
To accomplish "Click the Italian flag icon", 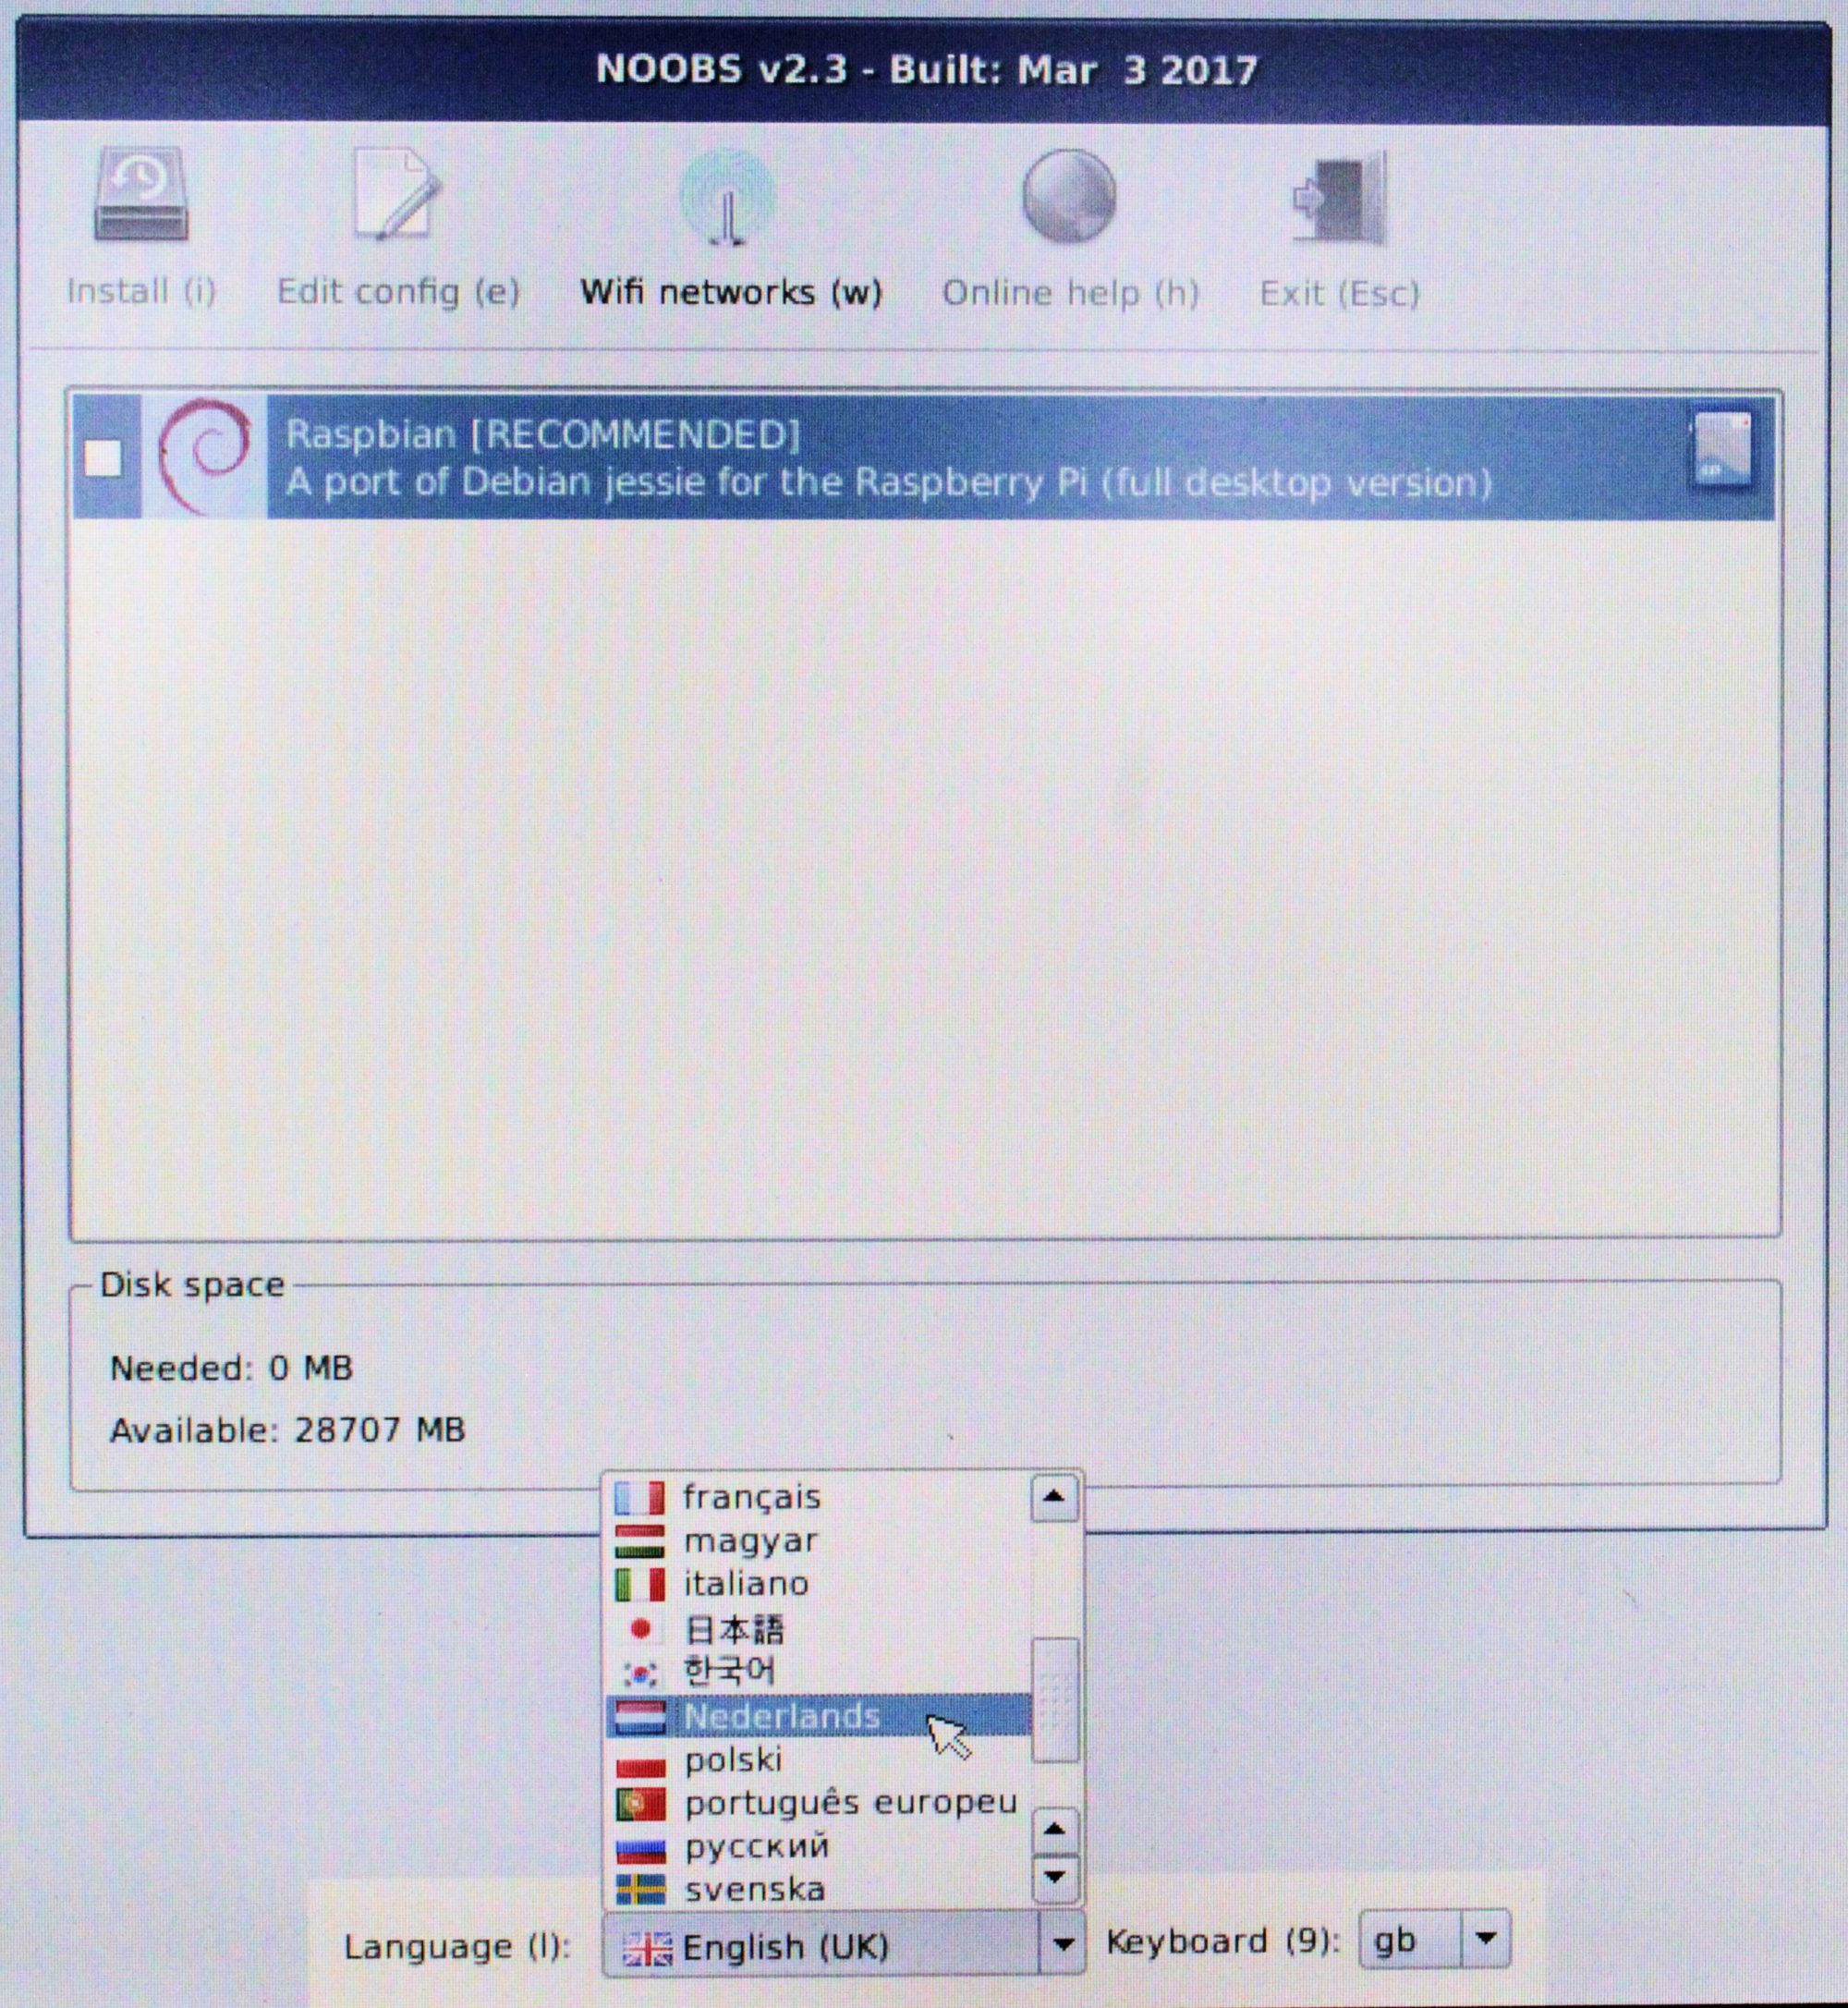I will click(x=640, y=1584).
